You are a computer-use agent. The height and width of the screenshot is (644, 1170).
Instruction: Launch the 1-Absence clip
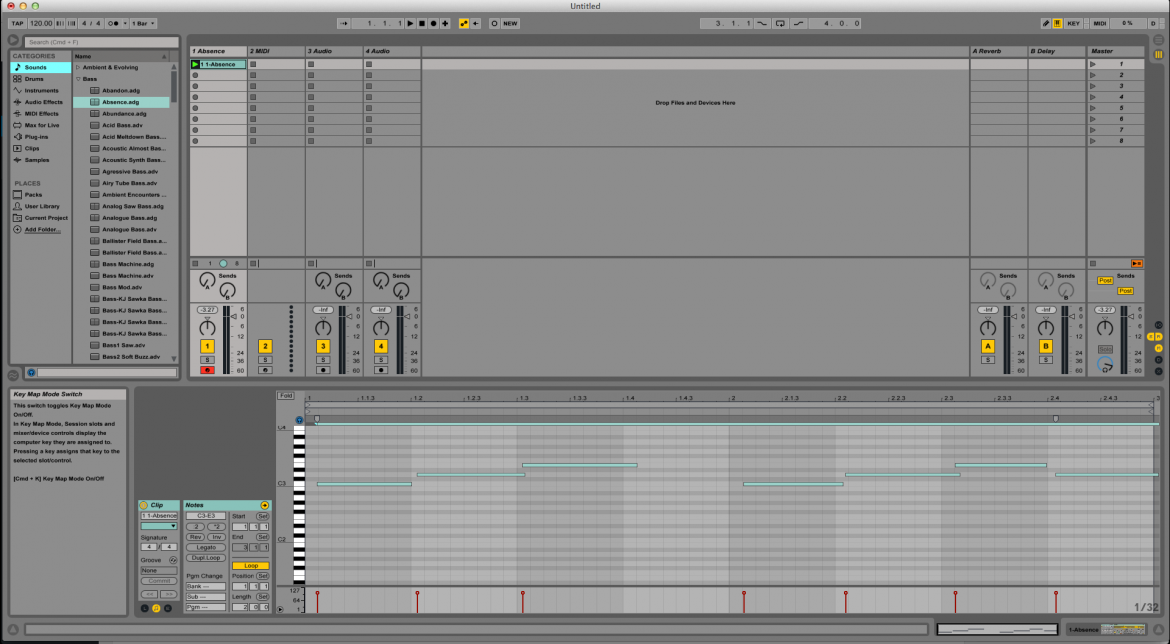click(195, 64)
